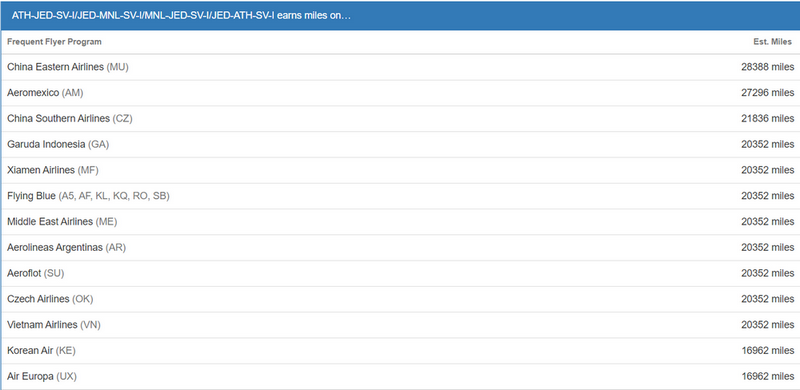Viewport: 800px width, 390px height.
Task: Click 16962 miles in Air Europa row
Action: [x=767, y=377]
